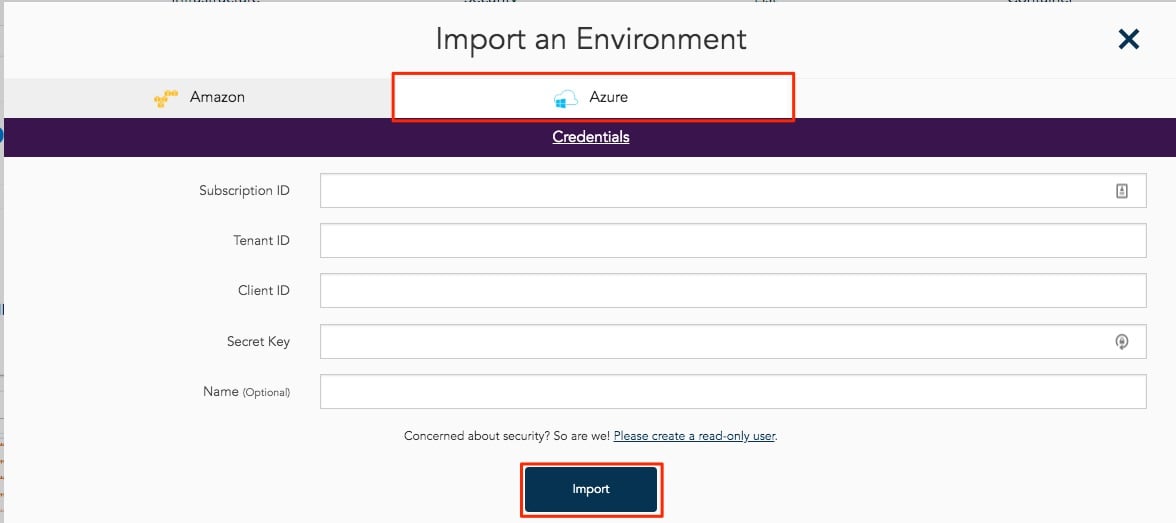The height and width of the screenshot is (523, 1176).
Task: Focus the Secret Key input field
Action: (x=733, y=341)
